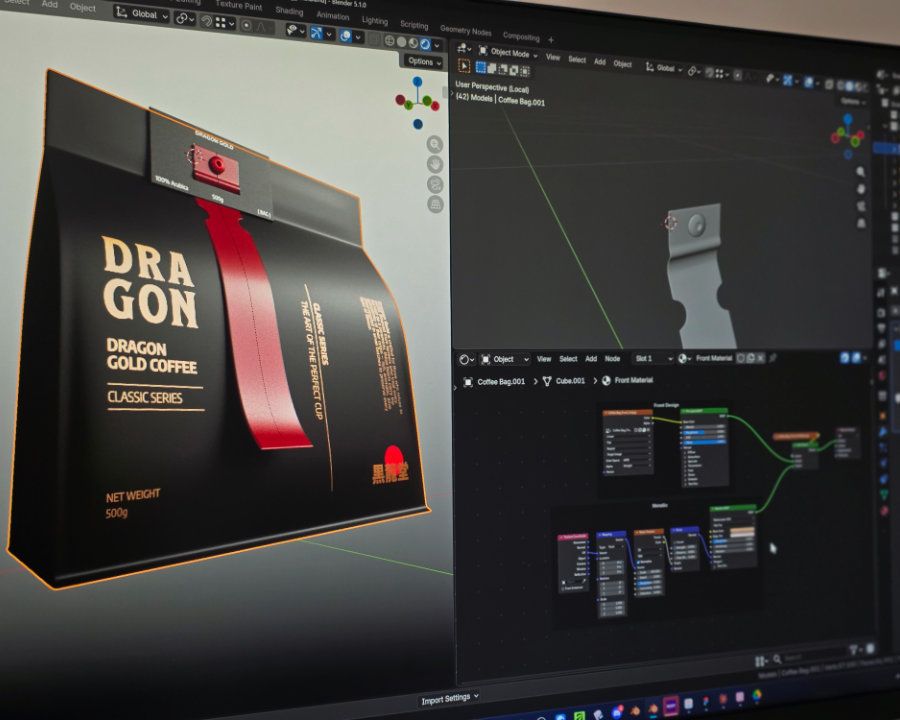Image resolution: width=900 pixels, height=720 pixels.
Task: Select rendered shading in left viewport
Action: (425, 44)
